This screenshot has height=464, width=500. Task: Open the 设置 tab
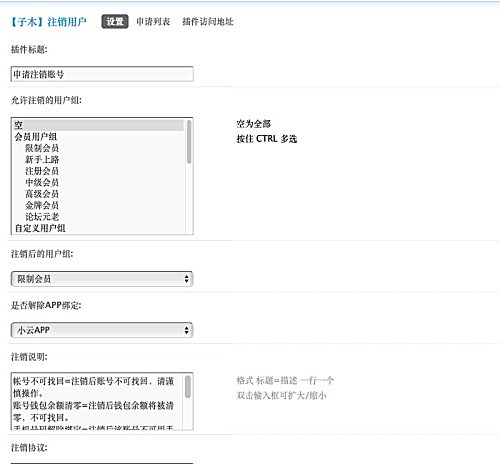[x=115, y=22]
